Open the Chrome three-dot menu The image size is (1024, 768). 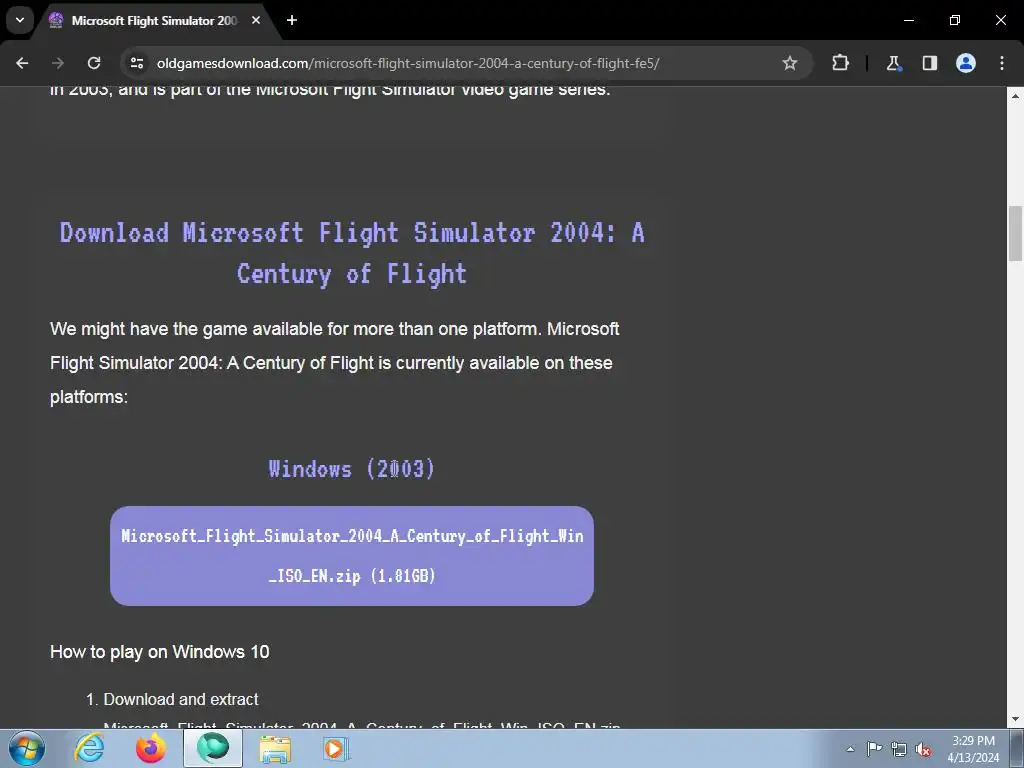[x=1002, y=63]
